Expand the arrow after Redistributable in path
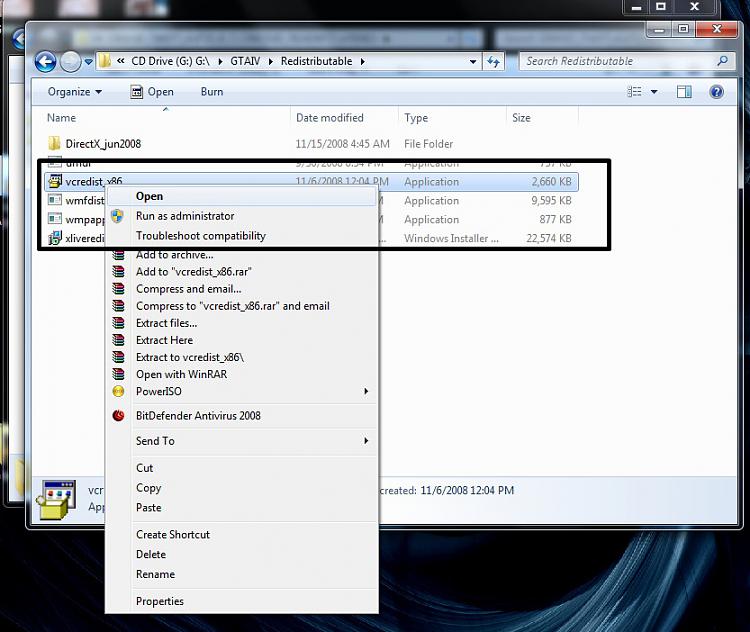Screen dimensions: 750x632 (363, 62)
